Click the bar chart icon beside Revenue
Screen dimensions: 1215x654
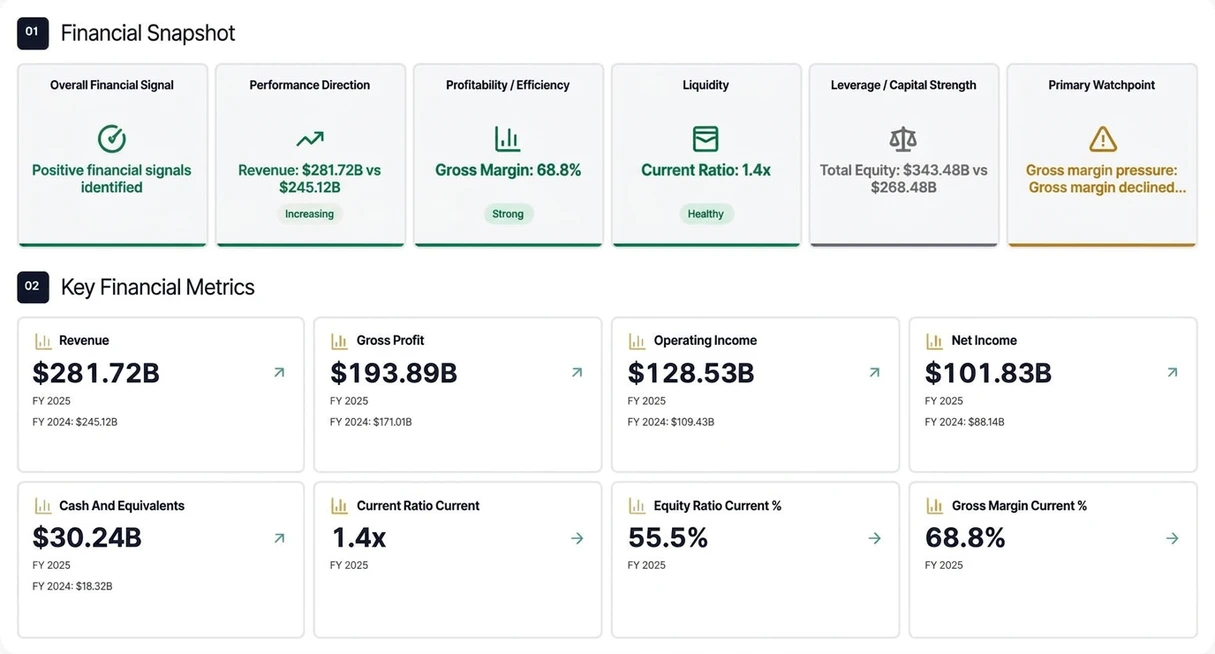tap(43, 341)
